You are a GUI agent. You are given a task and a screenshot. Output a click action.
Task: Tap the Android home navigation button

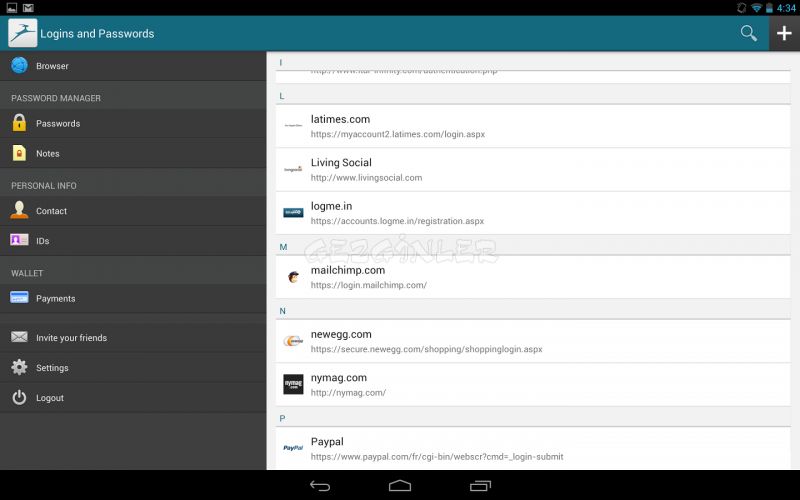pos(399,486)
